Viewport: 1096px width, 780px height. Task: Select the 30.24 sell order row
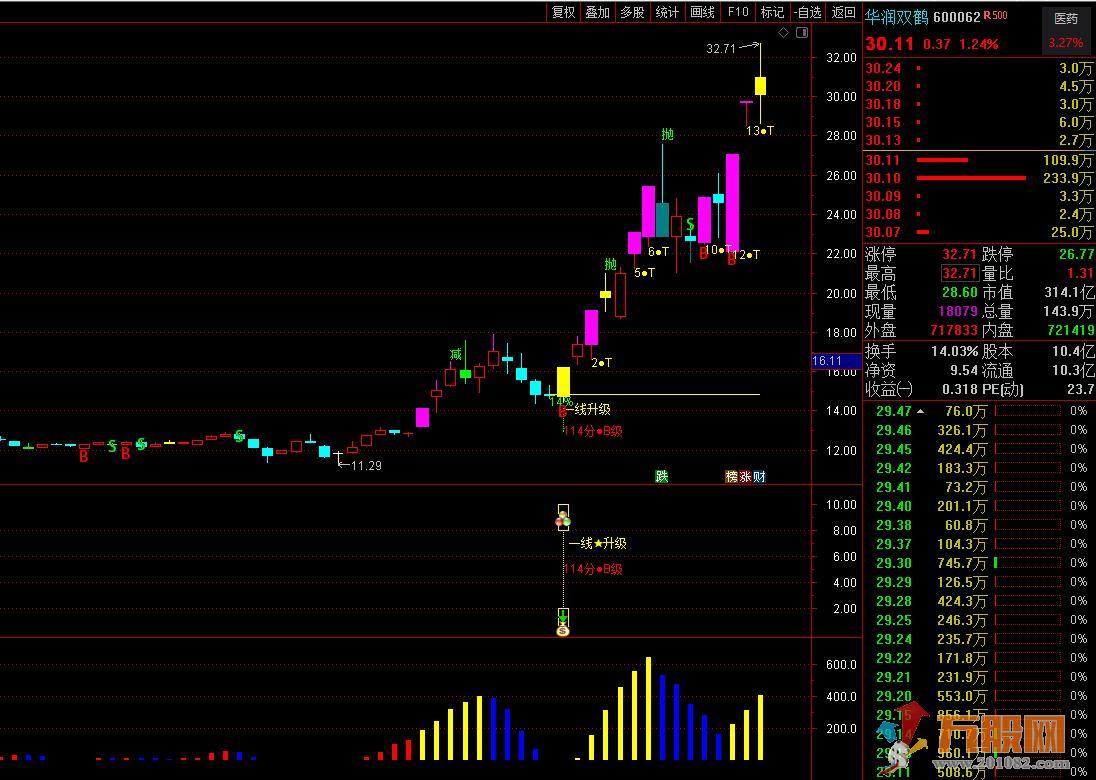979,68
